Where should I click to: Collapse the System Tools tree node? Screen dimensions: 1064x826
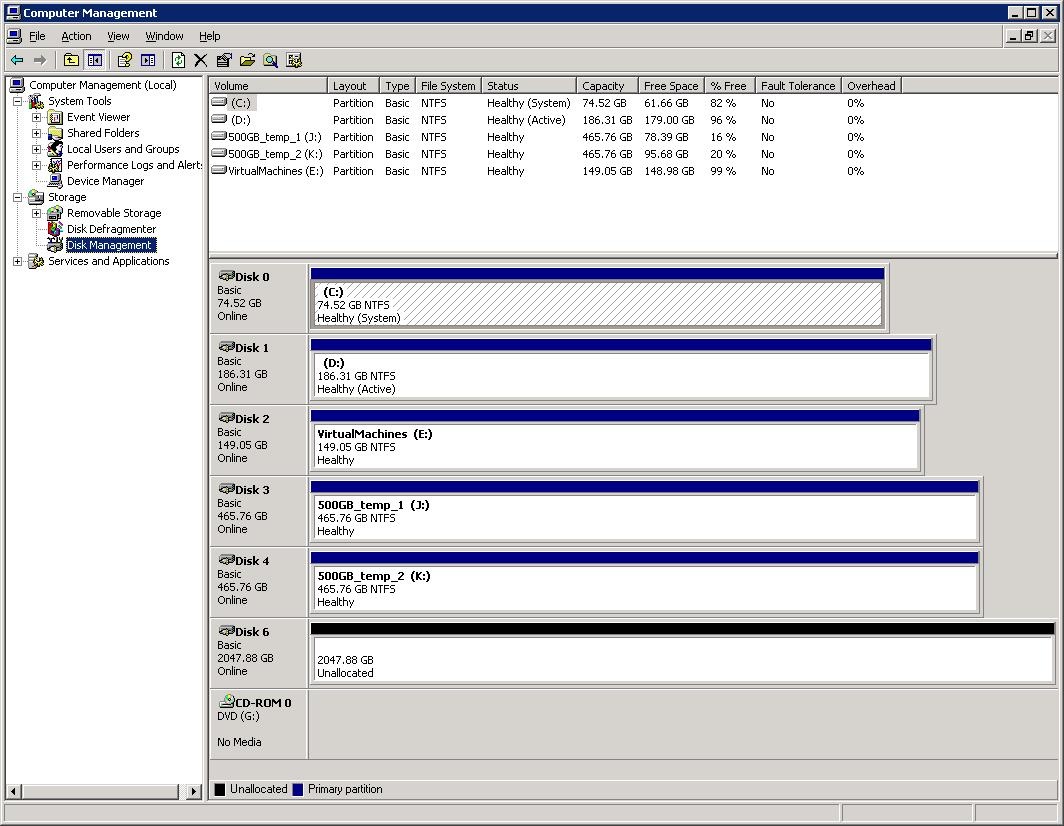[x=18, y=101]
